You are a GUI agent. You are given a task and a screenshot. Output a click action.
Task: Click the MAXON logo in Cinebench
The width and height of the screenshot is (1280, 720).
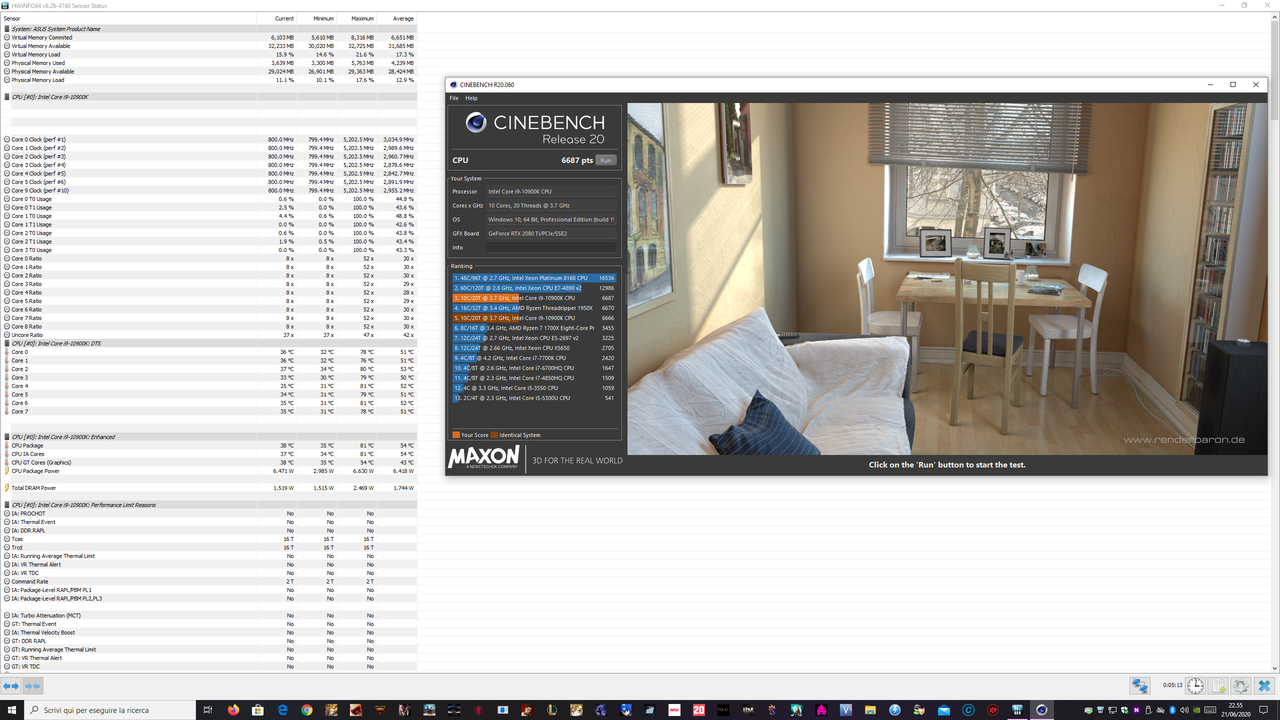coord(483,459)
